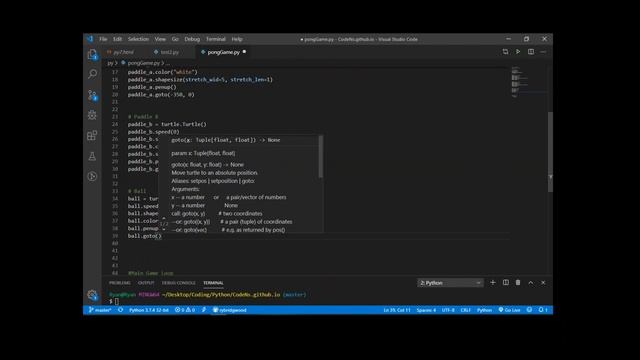Split the terminal panel
The width and height of the screenshot is (640, 360).
[x=506, y=282]
